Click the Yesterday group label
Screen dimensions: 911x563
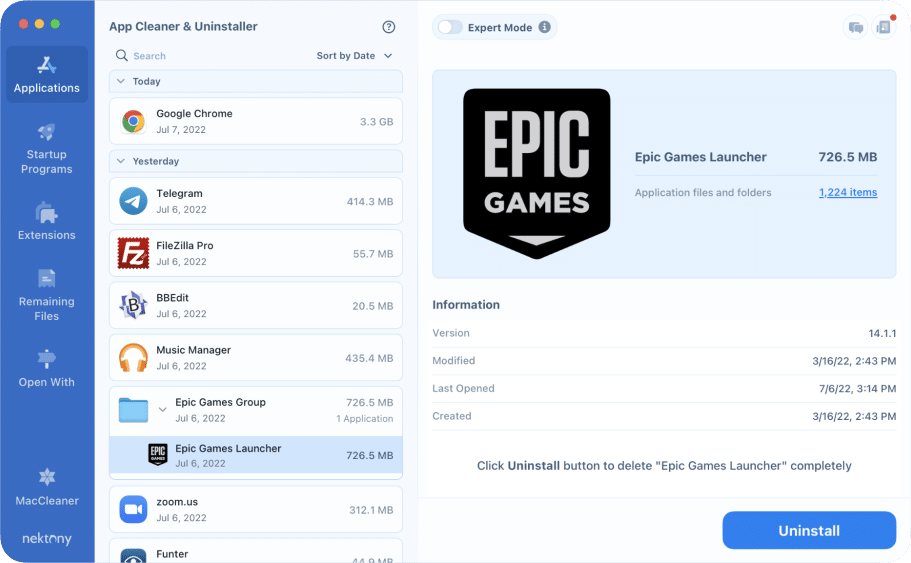(x=156, y=161)
